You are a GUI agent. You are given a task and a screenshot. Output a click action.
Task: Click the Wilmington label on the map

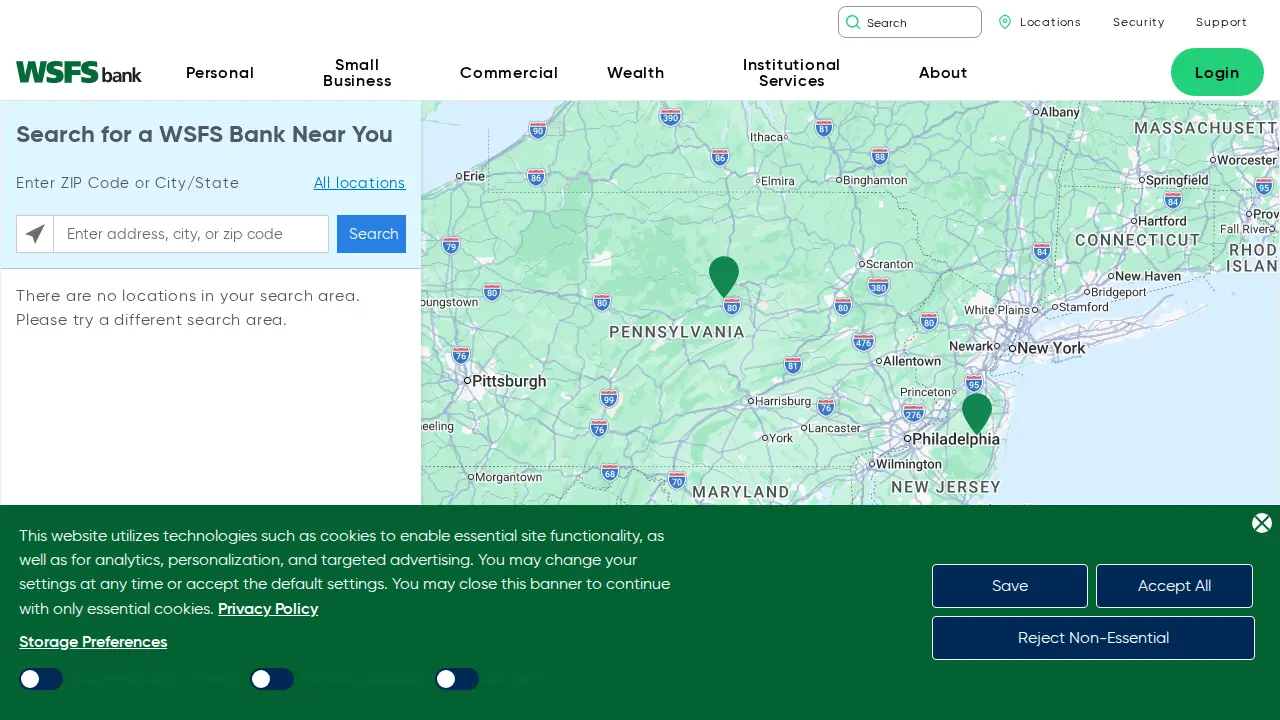909,464
